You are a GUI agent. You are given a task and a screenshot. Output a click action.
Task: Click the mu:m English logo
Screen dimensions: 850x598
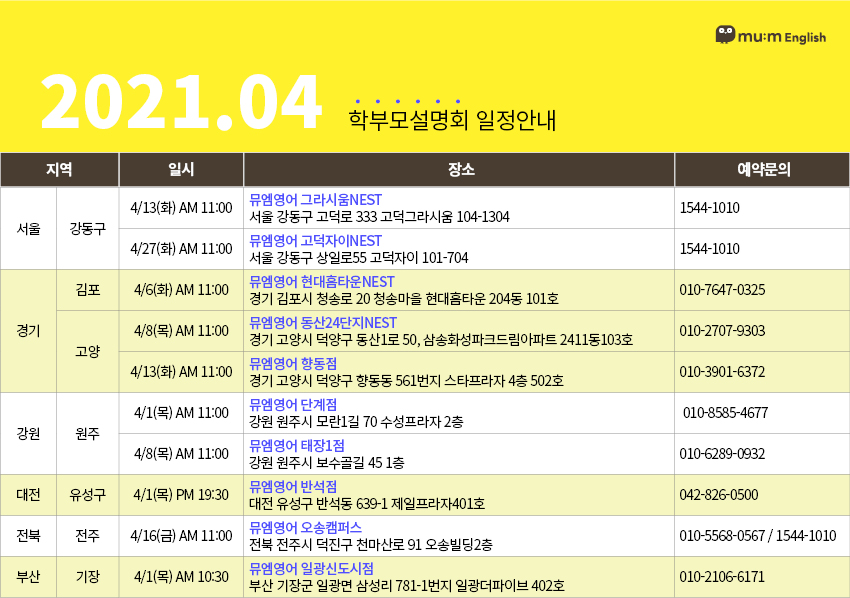click(770, 35)
